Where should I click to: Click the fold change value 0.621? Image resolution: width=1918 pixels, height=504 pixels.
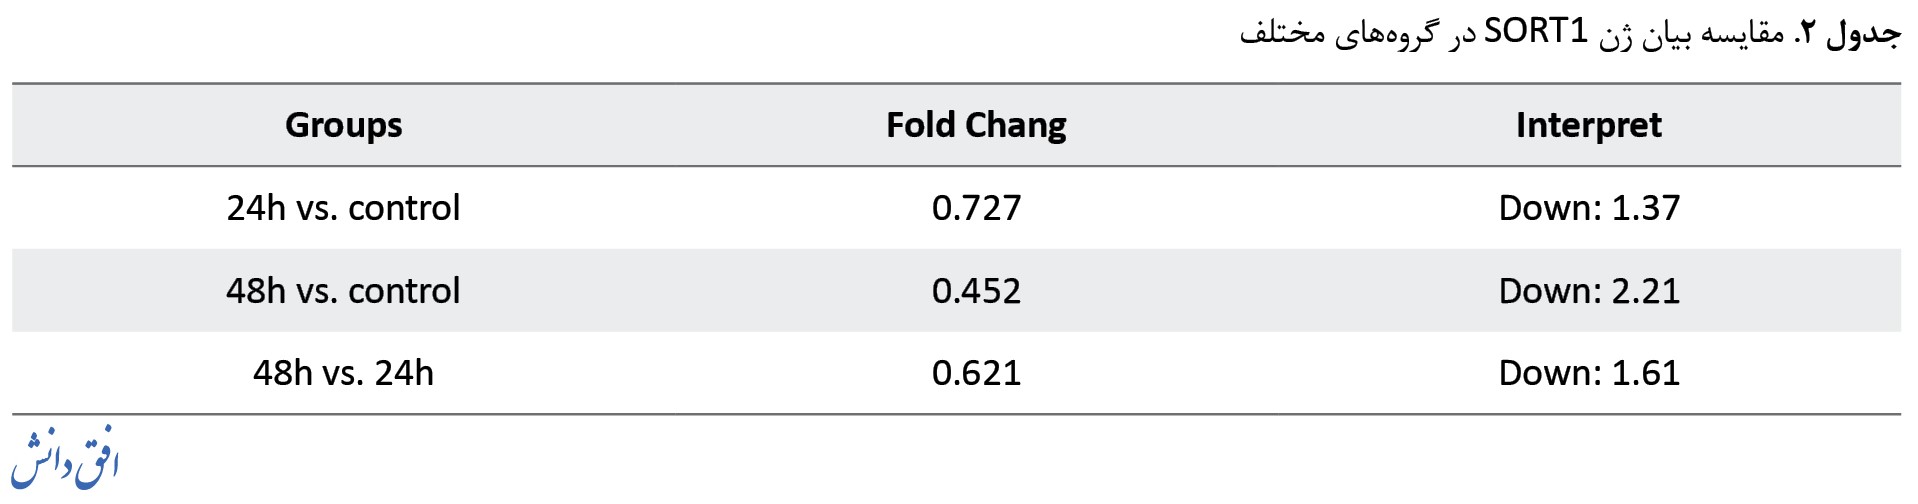point(976,373)
